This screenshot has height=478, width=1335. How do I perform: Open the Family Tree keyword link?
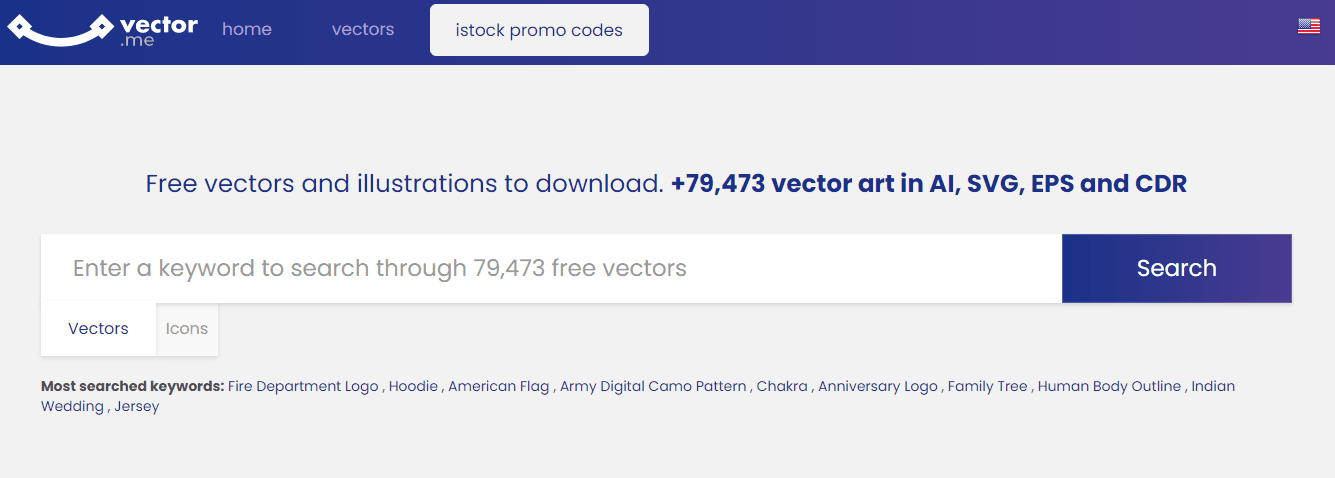[987, 386]
